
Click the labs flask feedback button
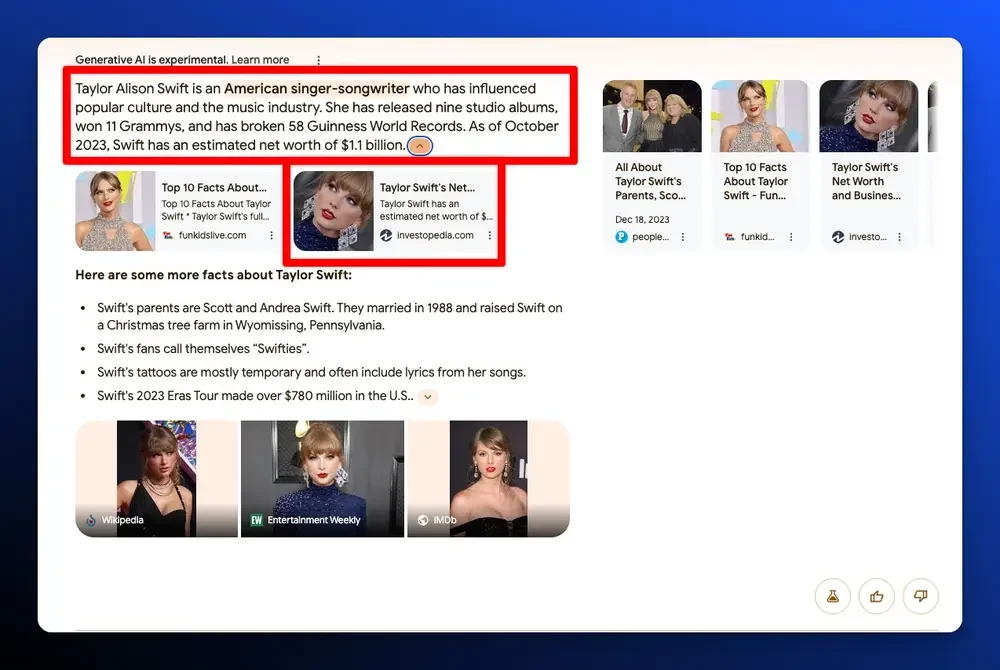point(832,596)
